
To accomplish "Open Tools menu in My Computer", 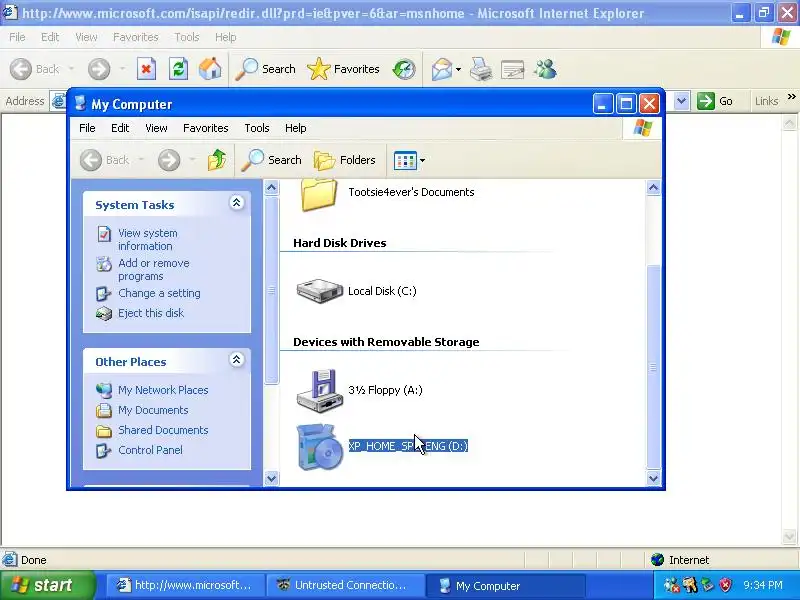I will pos(257,128).
